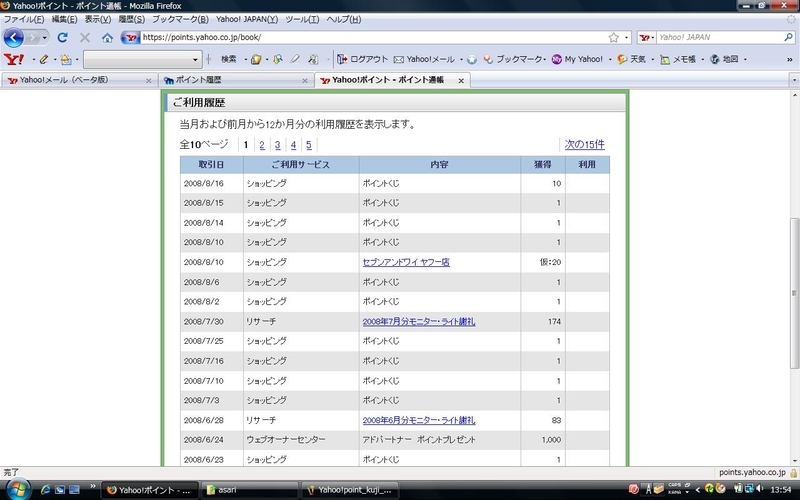Click the ログアウト logout toolbar button

363,59
